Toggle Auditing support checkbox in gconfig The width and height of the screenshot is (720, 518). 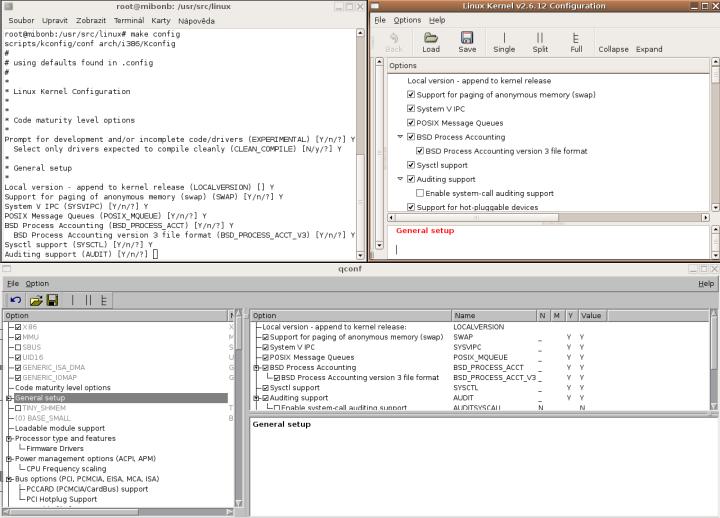[x=411, y=179]
